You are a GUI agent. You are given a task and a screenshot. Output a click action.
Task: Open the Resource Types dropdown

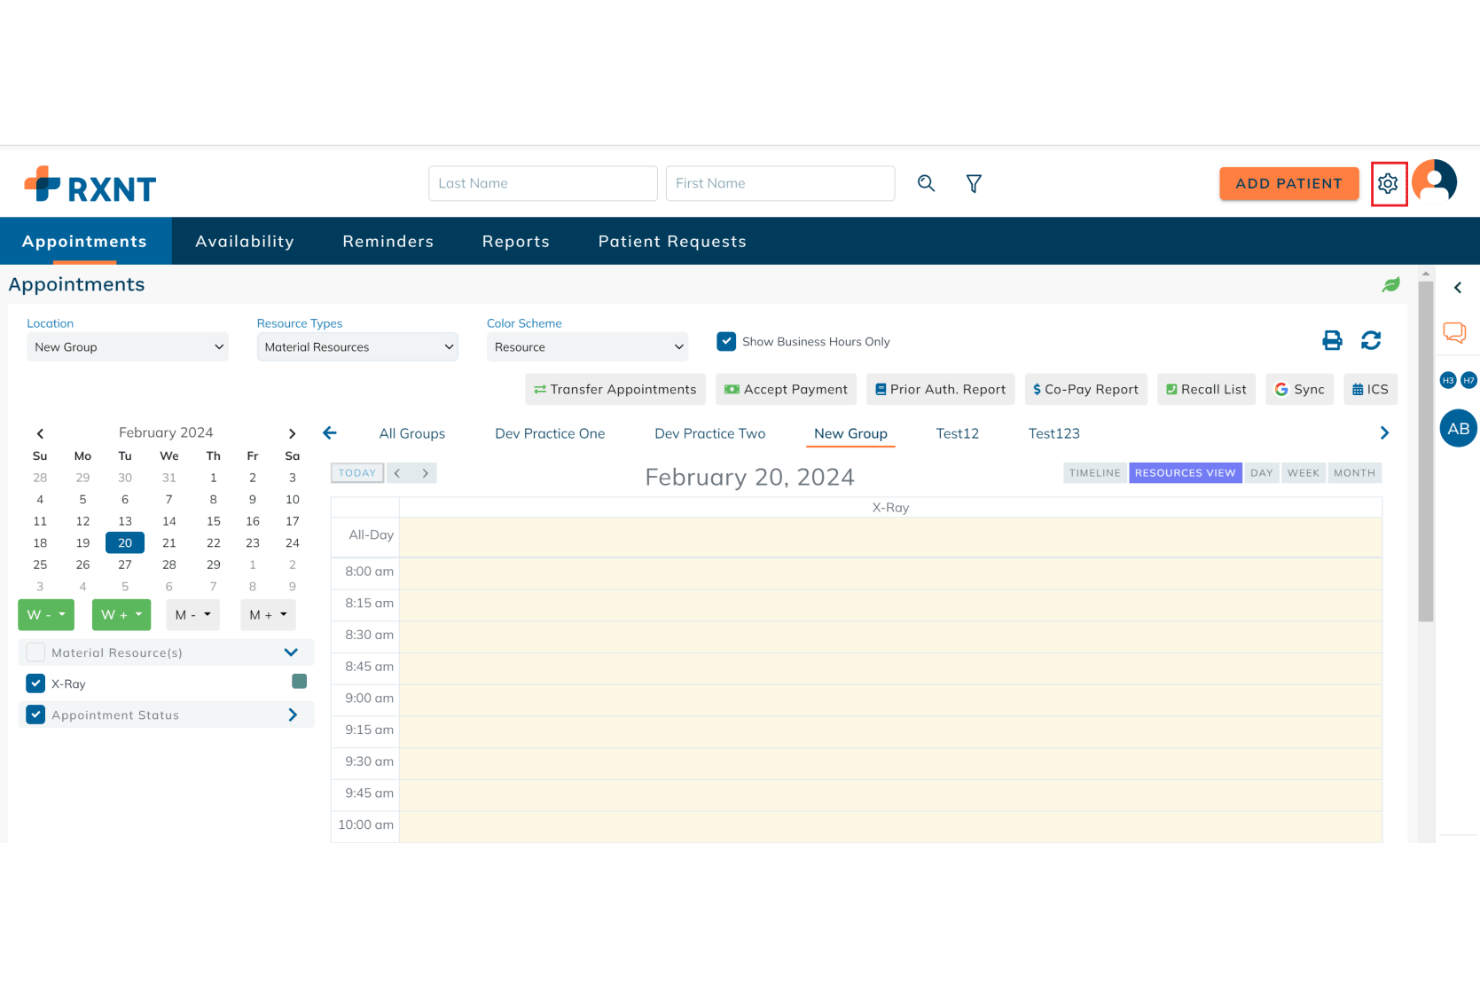[x=357, y=347]
